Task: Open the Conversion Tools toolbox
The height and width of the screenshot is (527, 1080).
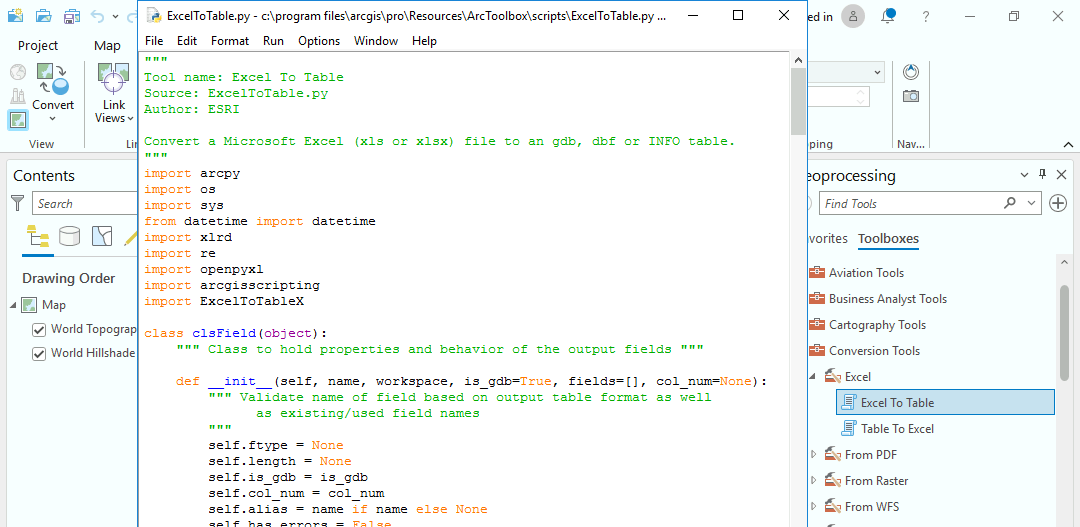Action: pos(874,351)
